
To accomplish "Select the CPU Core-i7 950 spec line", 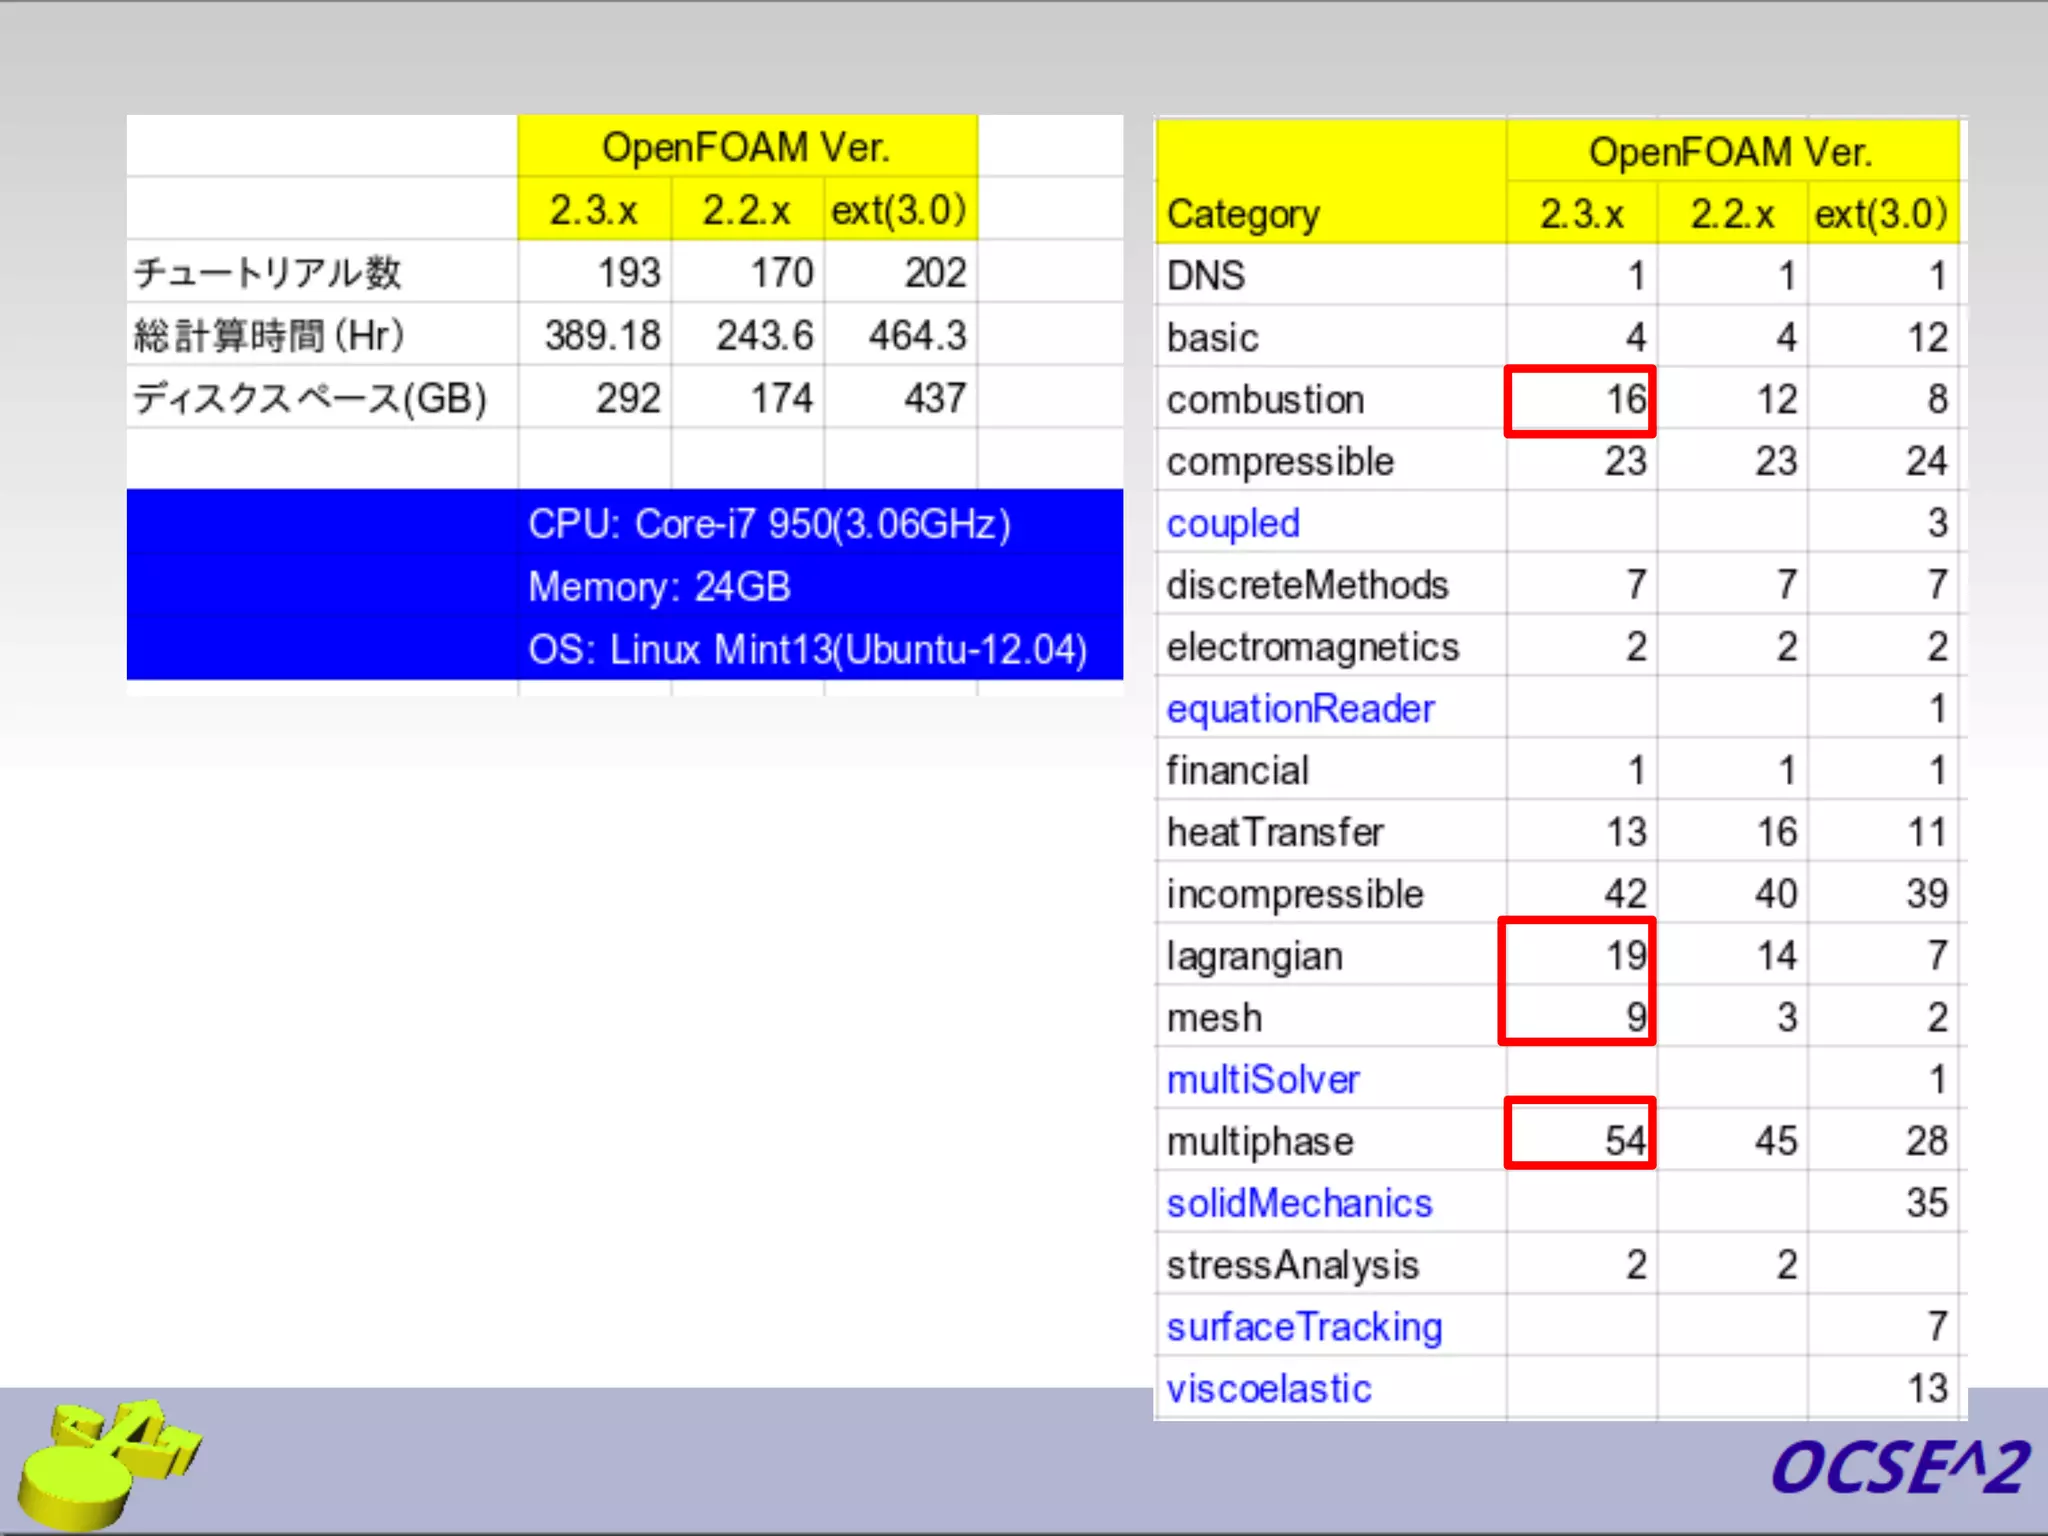I will (768, 524).
